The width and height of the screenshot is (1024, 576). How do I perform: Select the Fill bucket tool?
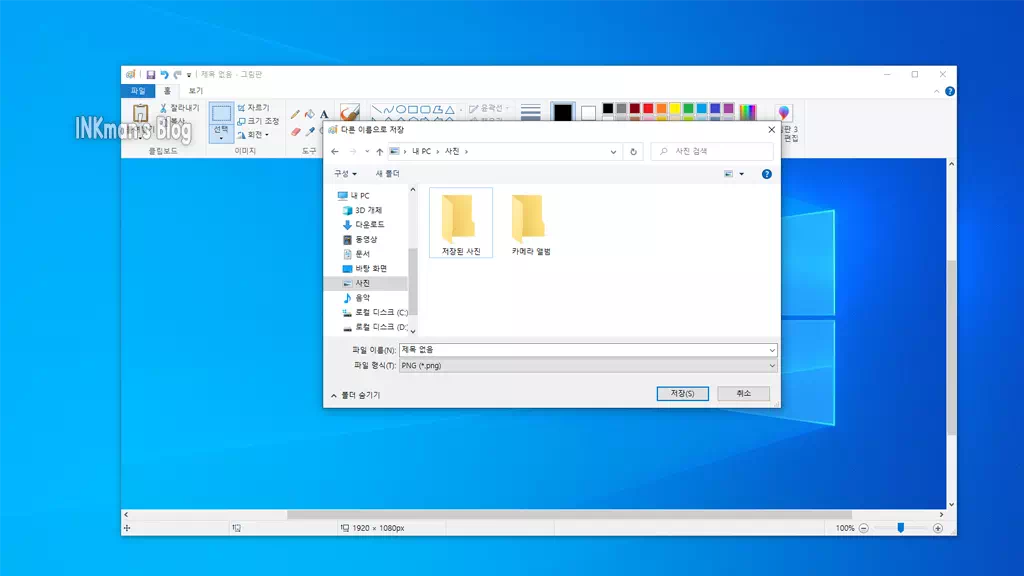[x=310, y=114]
